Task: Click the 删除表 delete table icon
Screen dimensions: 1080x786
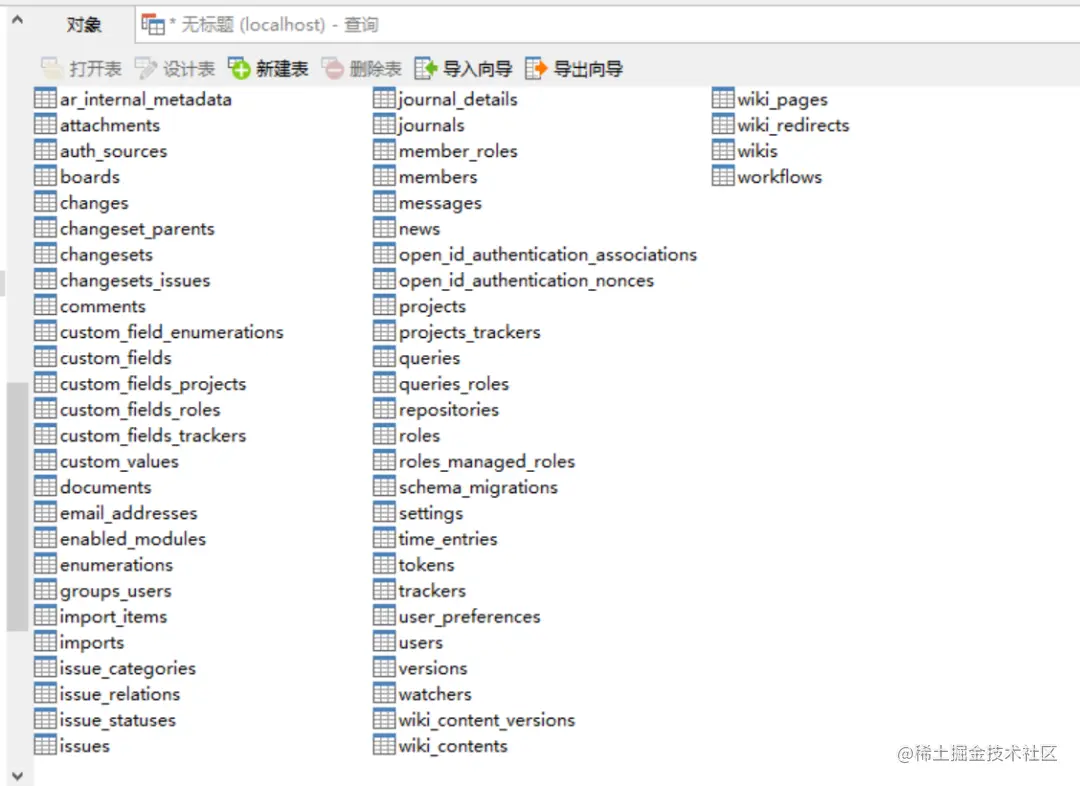Action: tap(332, 68)
